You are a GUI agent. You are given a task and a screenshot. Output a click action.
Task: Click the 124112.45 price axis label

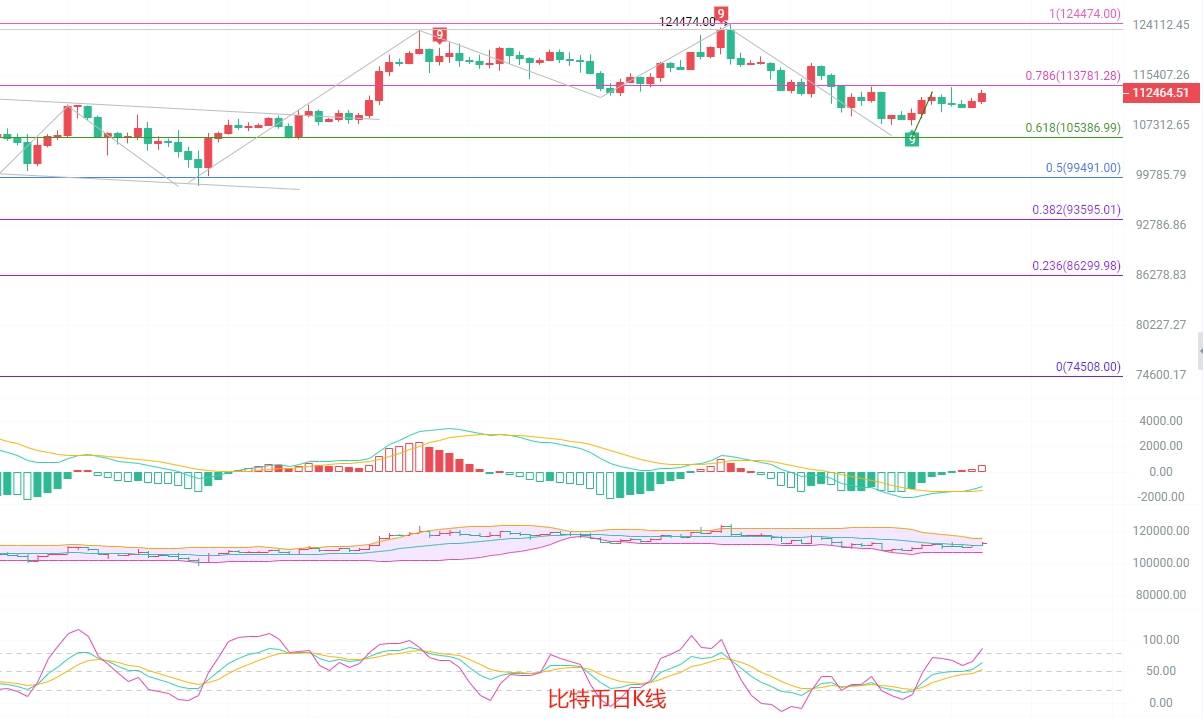coord(1159,25)
